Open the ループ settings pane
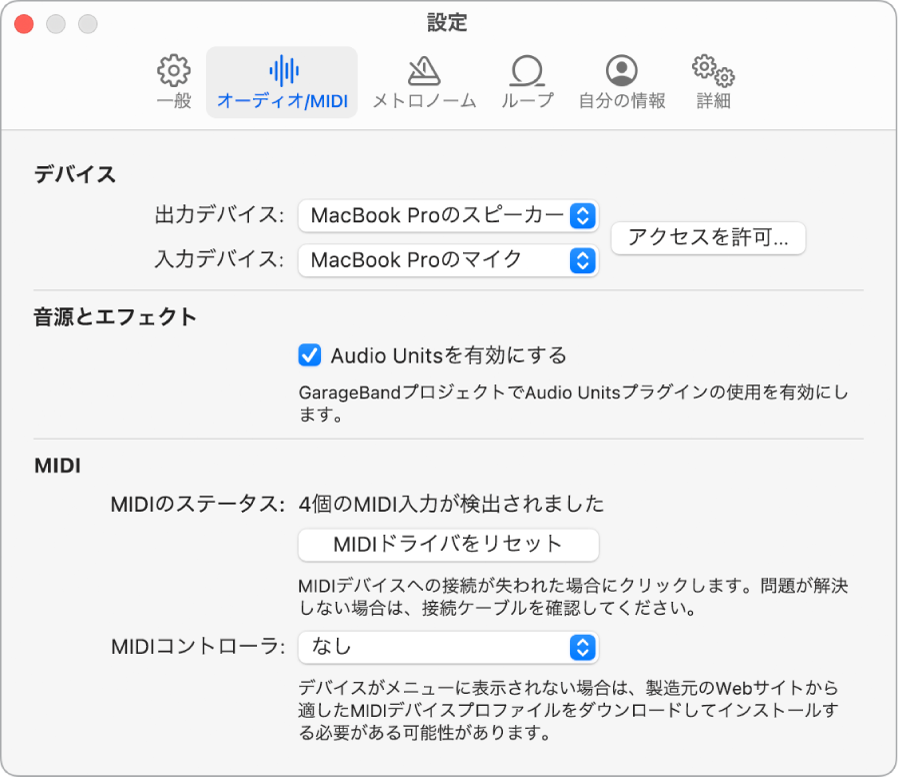This screenshot has height=777, width=899. tap(527, 82)
